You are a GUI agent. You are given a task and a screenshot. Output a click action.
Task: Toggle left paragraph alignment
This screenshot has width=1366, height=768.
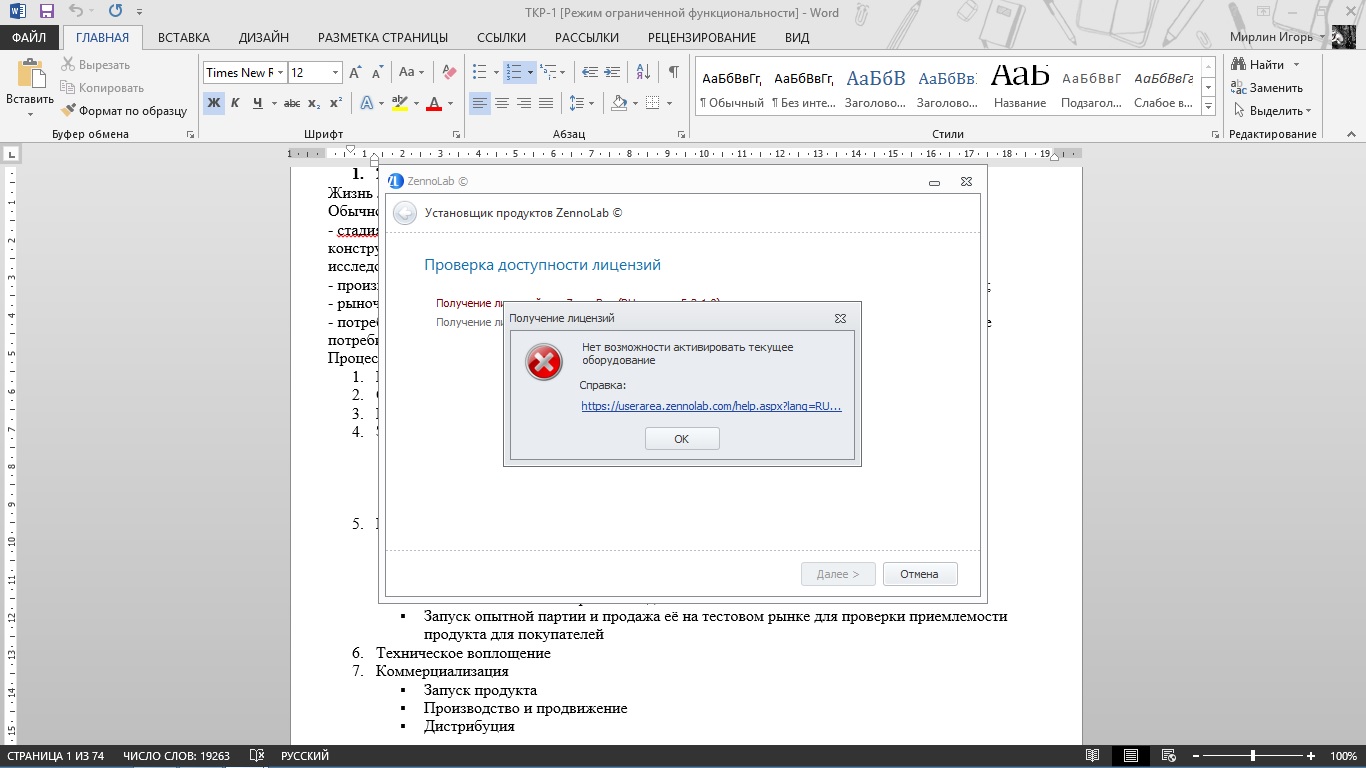coord(480,103)
